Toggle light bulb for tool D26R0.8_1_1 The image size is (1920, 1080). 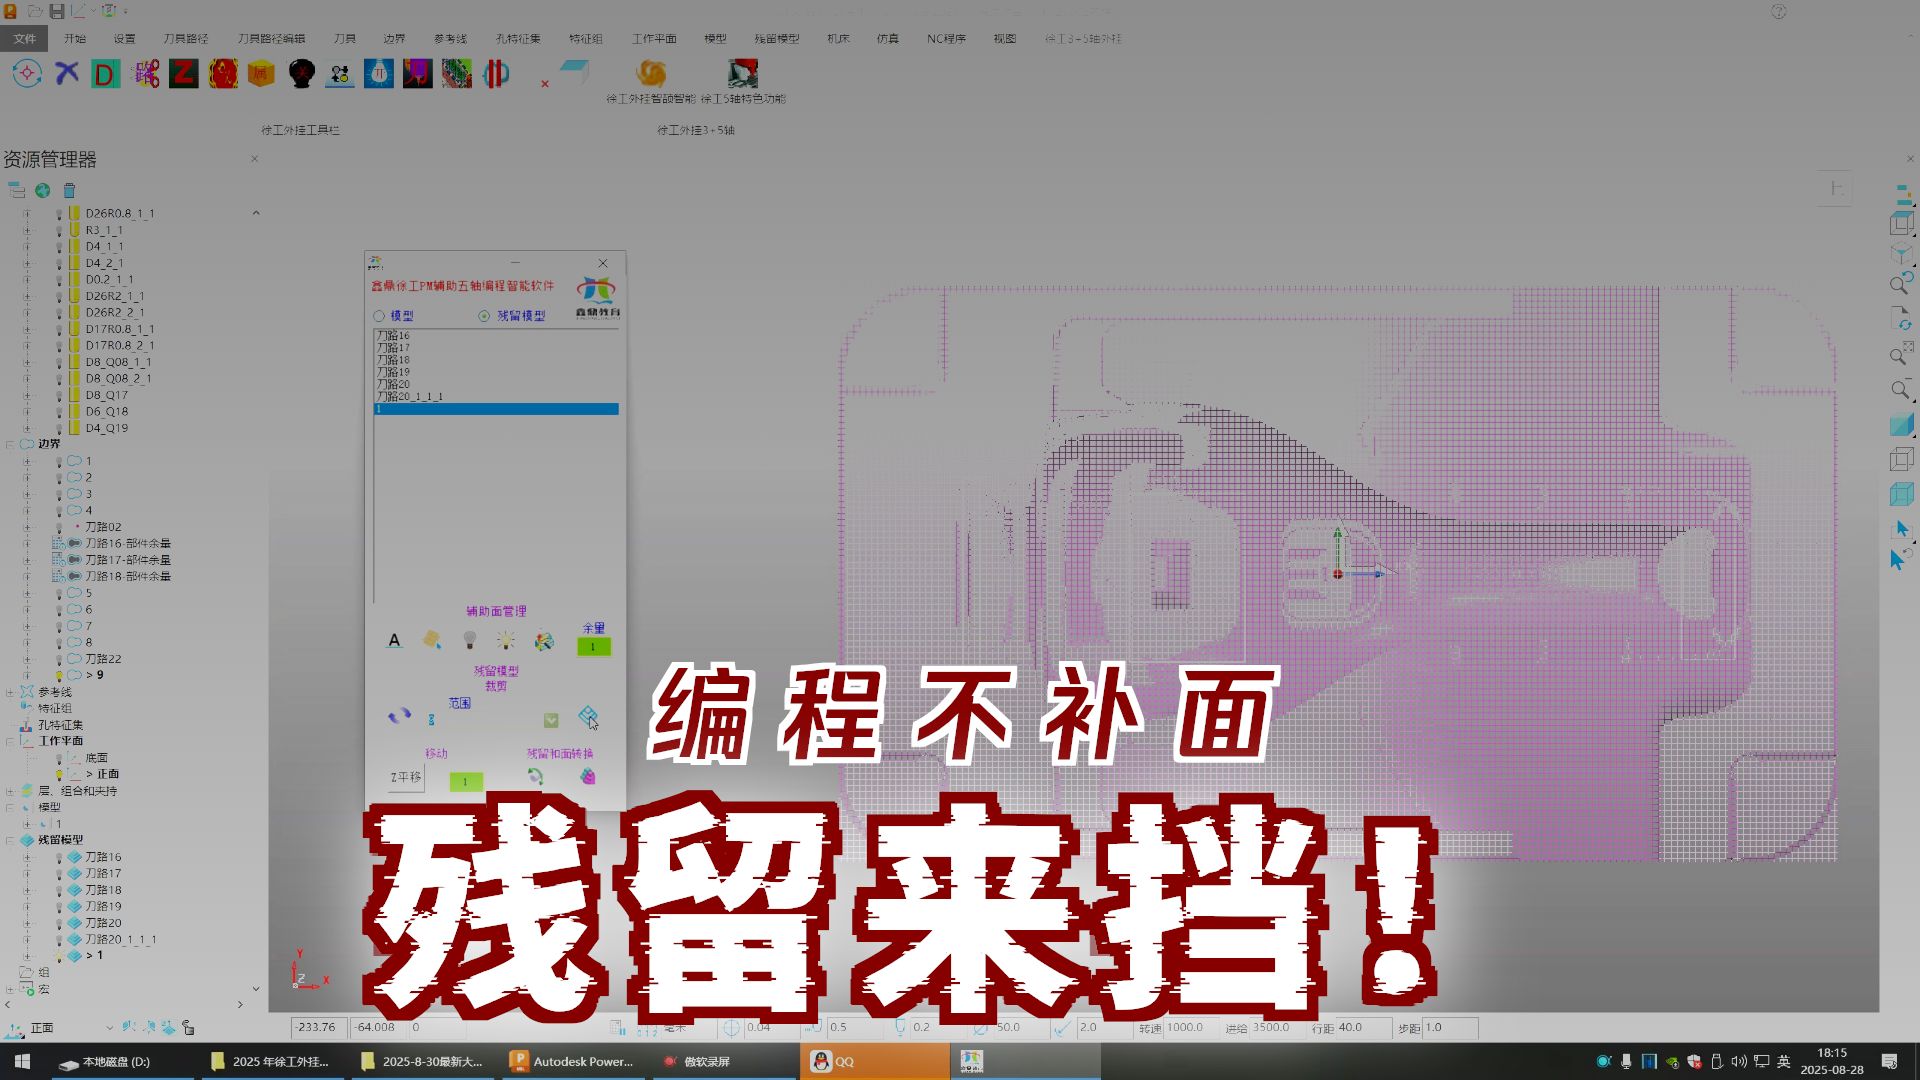(x=59, y=213)
